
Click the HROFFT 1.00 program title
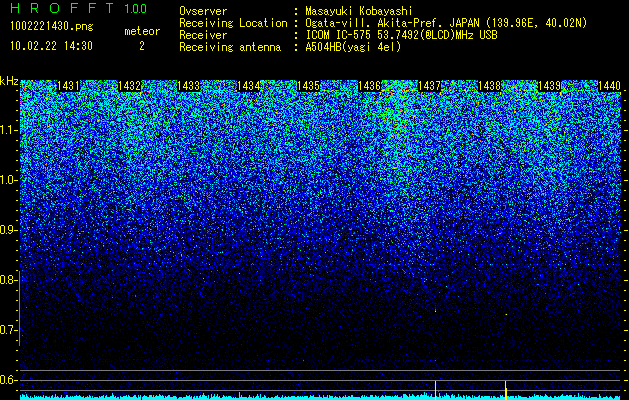click(x=79, y=8)
